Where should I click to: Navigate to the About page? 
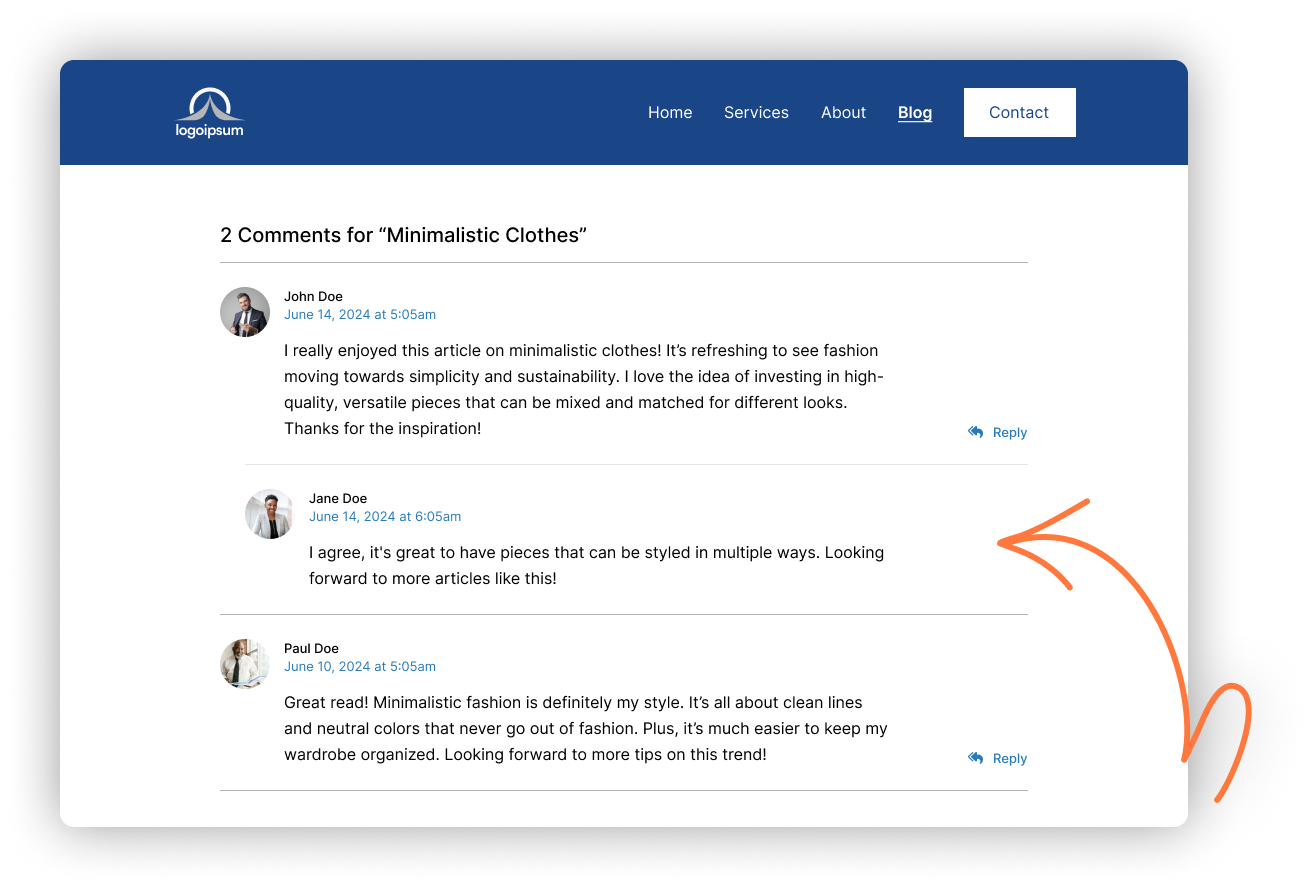click(x=843, y=113)
